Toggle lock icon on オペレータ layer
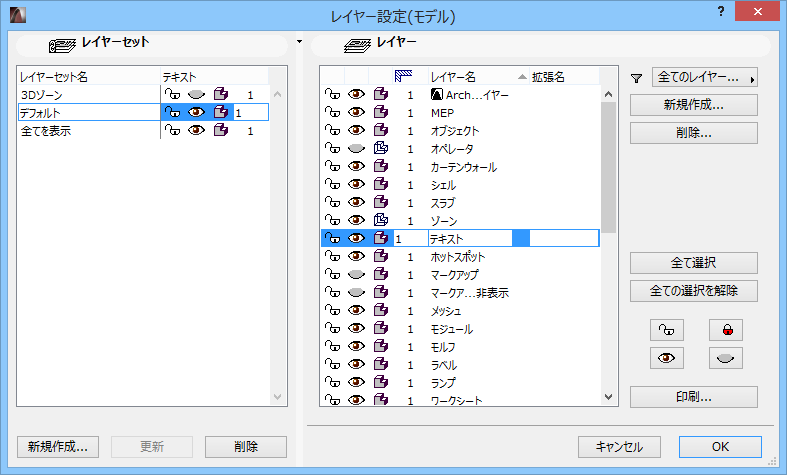The image size is (787, 475). coord(332,148)
